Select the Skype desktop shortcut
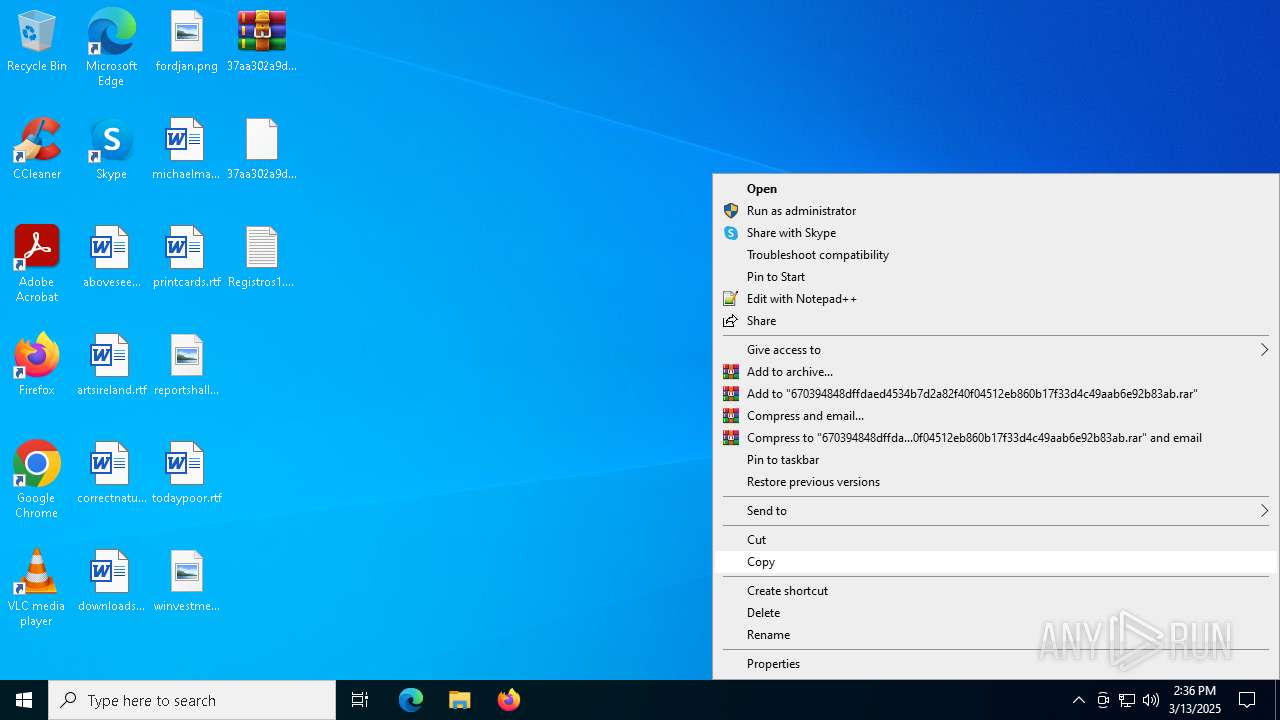Image resolution: width=1280 pixels, height=720 pixels. click(111, 150)
